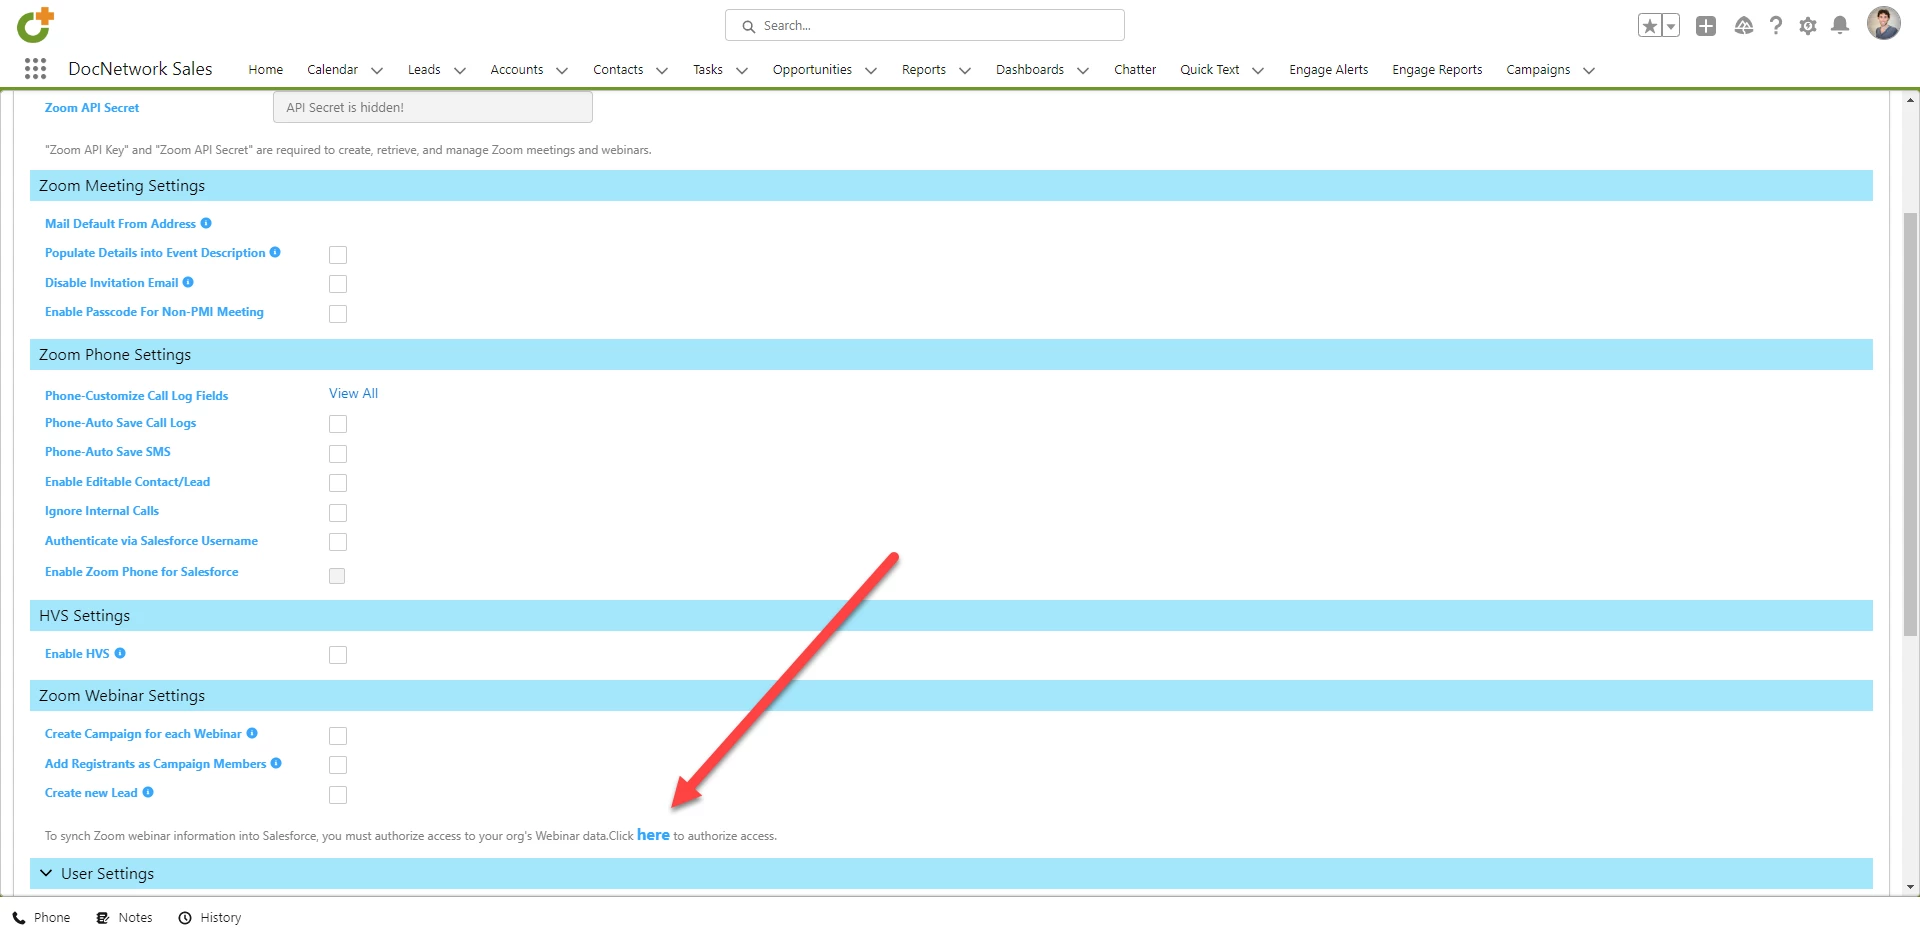Image resolution: width=1920 pixels, height=937 pixels.
Task: Open the Setup gear icon
Action: [x=1808, y=26]
